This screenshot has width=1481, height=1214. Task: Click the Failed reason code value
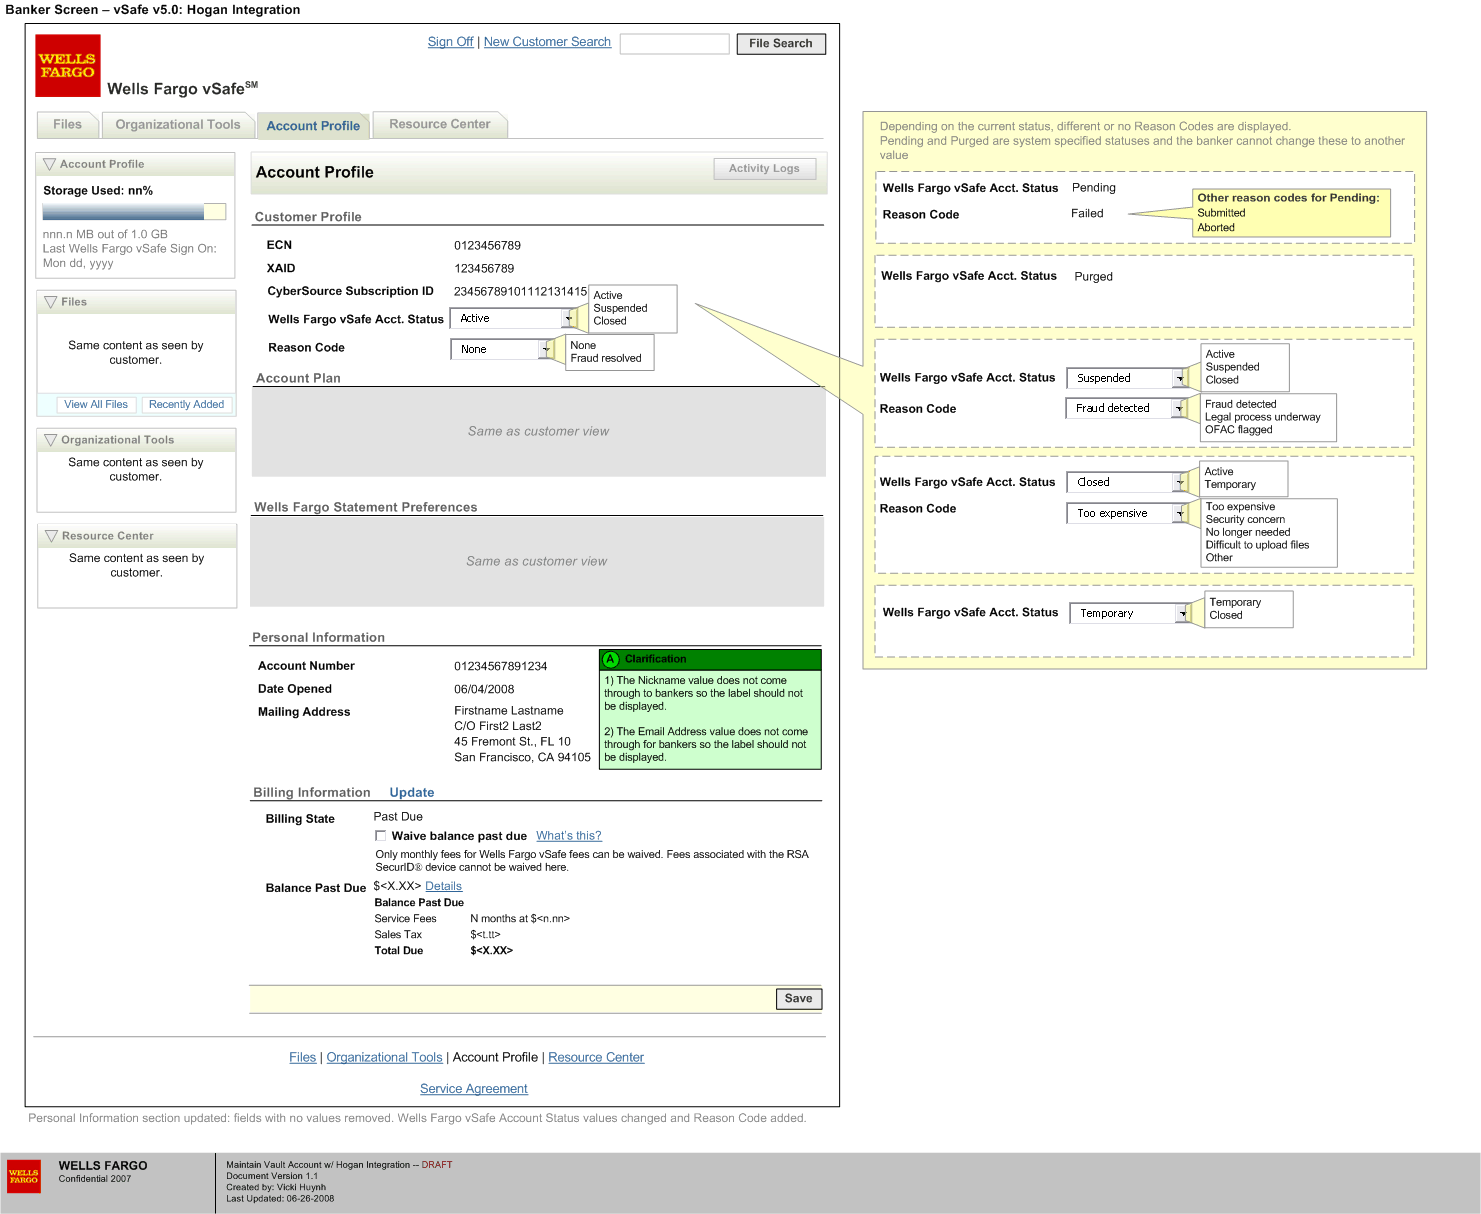click(1087, 214)
